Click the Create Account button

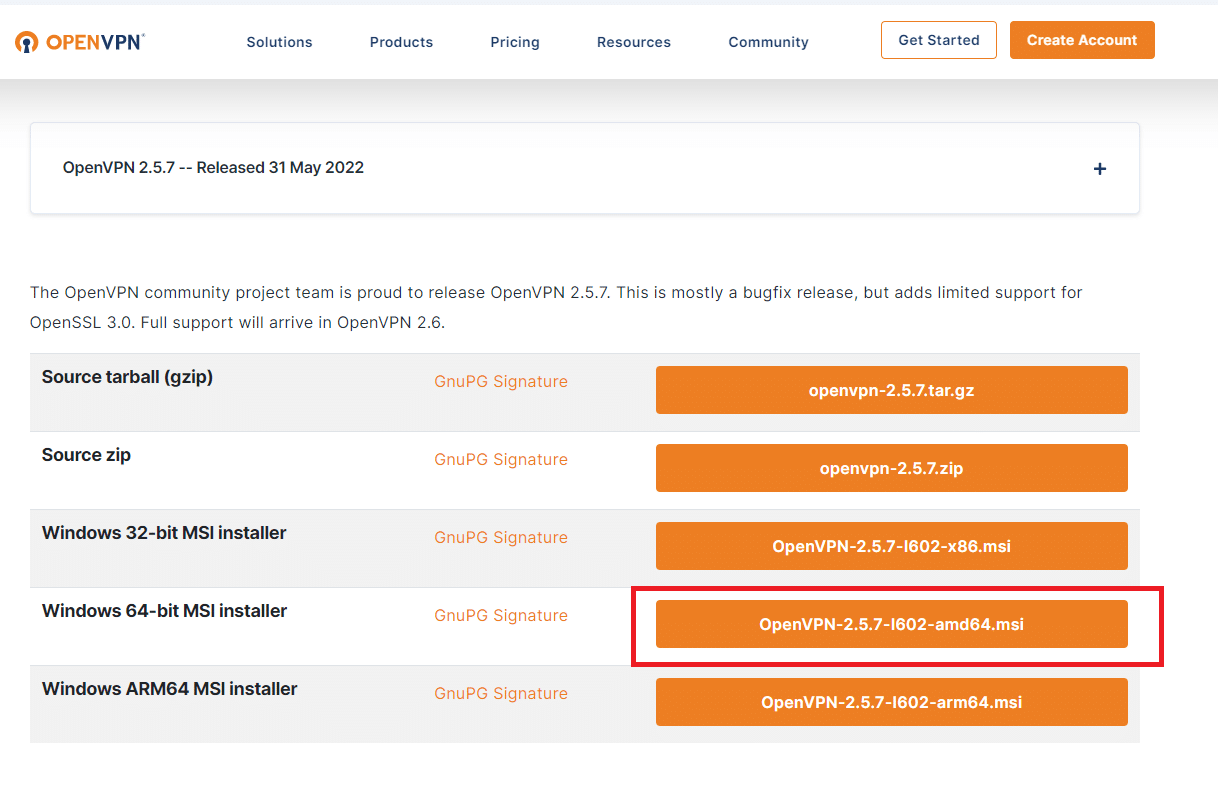point(1082,40)
